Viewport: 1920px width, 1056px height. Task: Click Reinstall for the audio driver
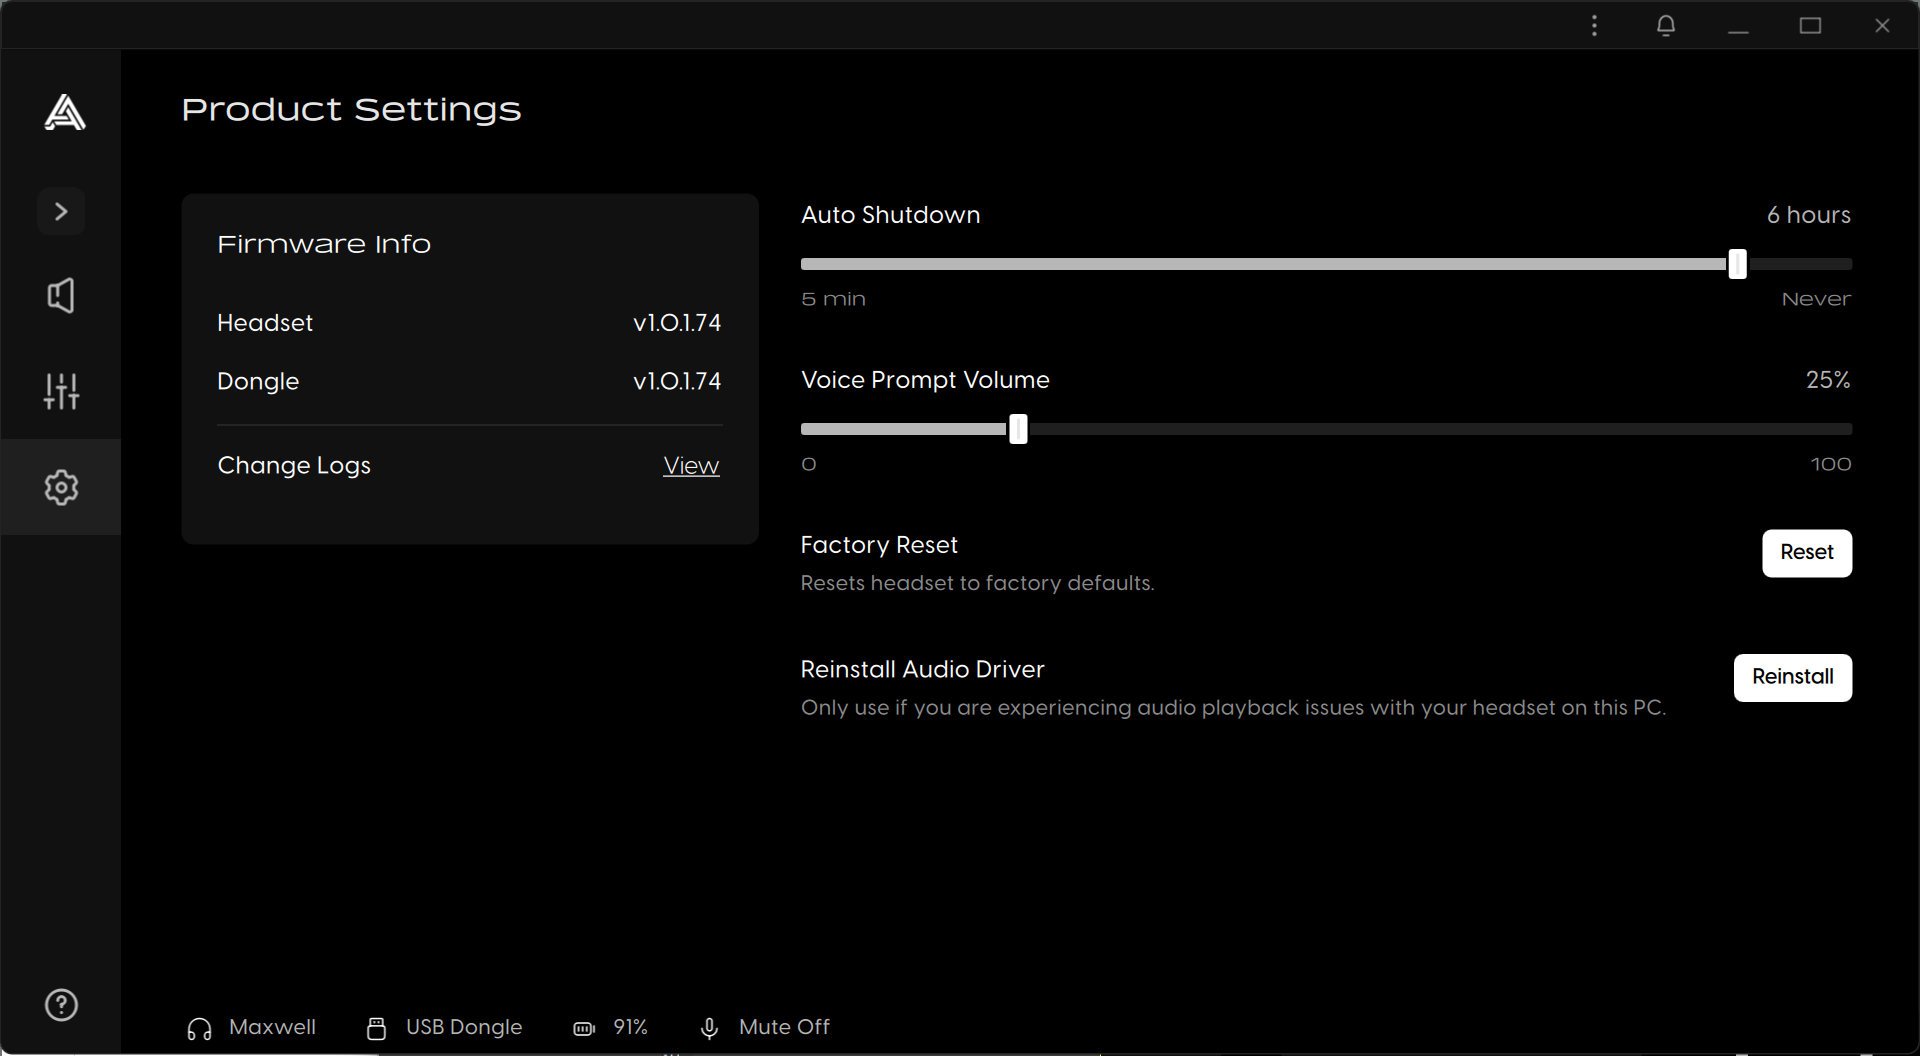point(1792,677)
